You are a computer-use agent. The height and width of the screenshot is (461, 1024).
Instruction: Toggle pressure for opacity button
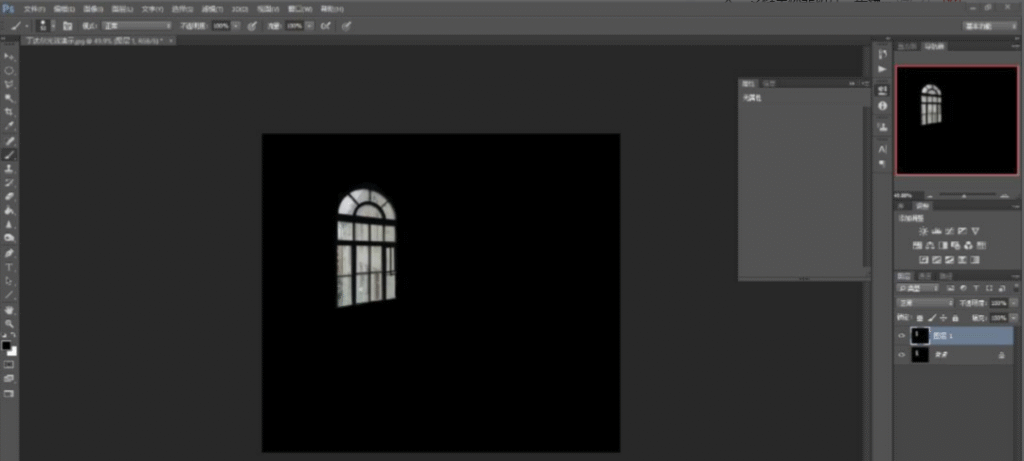(252, 26)
